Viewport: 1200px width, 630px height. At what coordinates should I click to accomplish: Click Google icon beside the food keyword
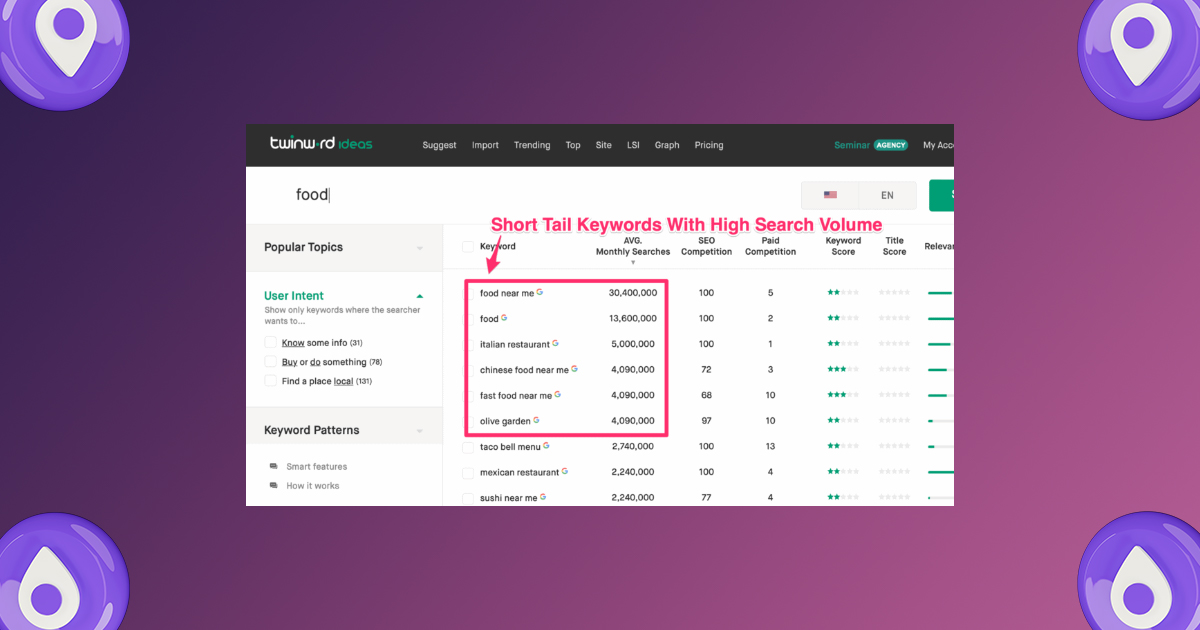(504, 318)
